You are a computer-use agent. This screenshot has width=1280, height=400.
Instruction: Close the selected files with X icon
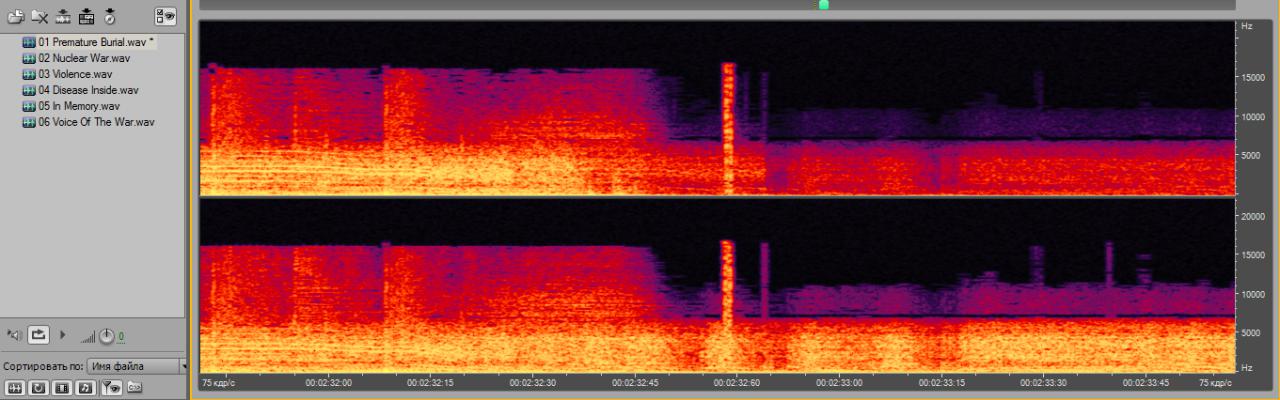[39, 16]
